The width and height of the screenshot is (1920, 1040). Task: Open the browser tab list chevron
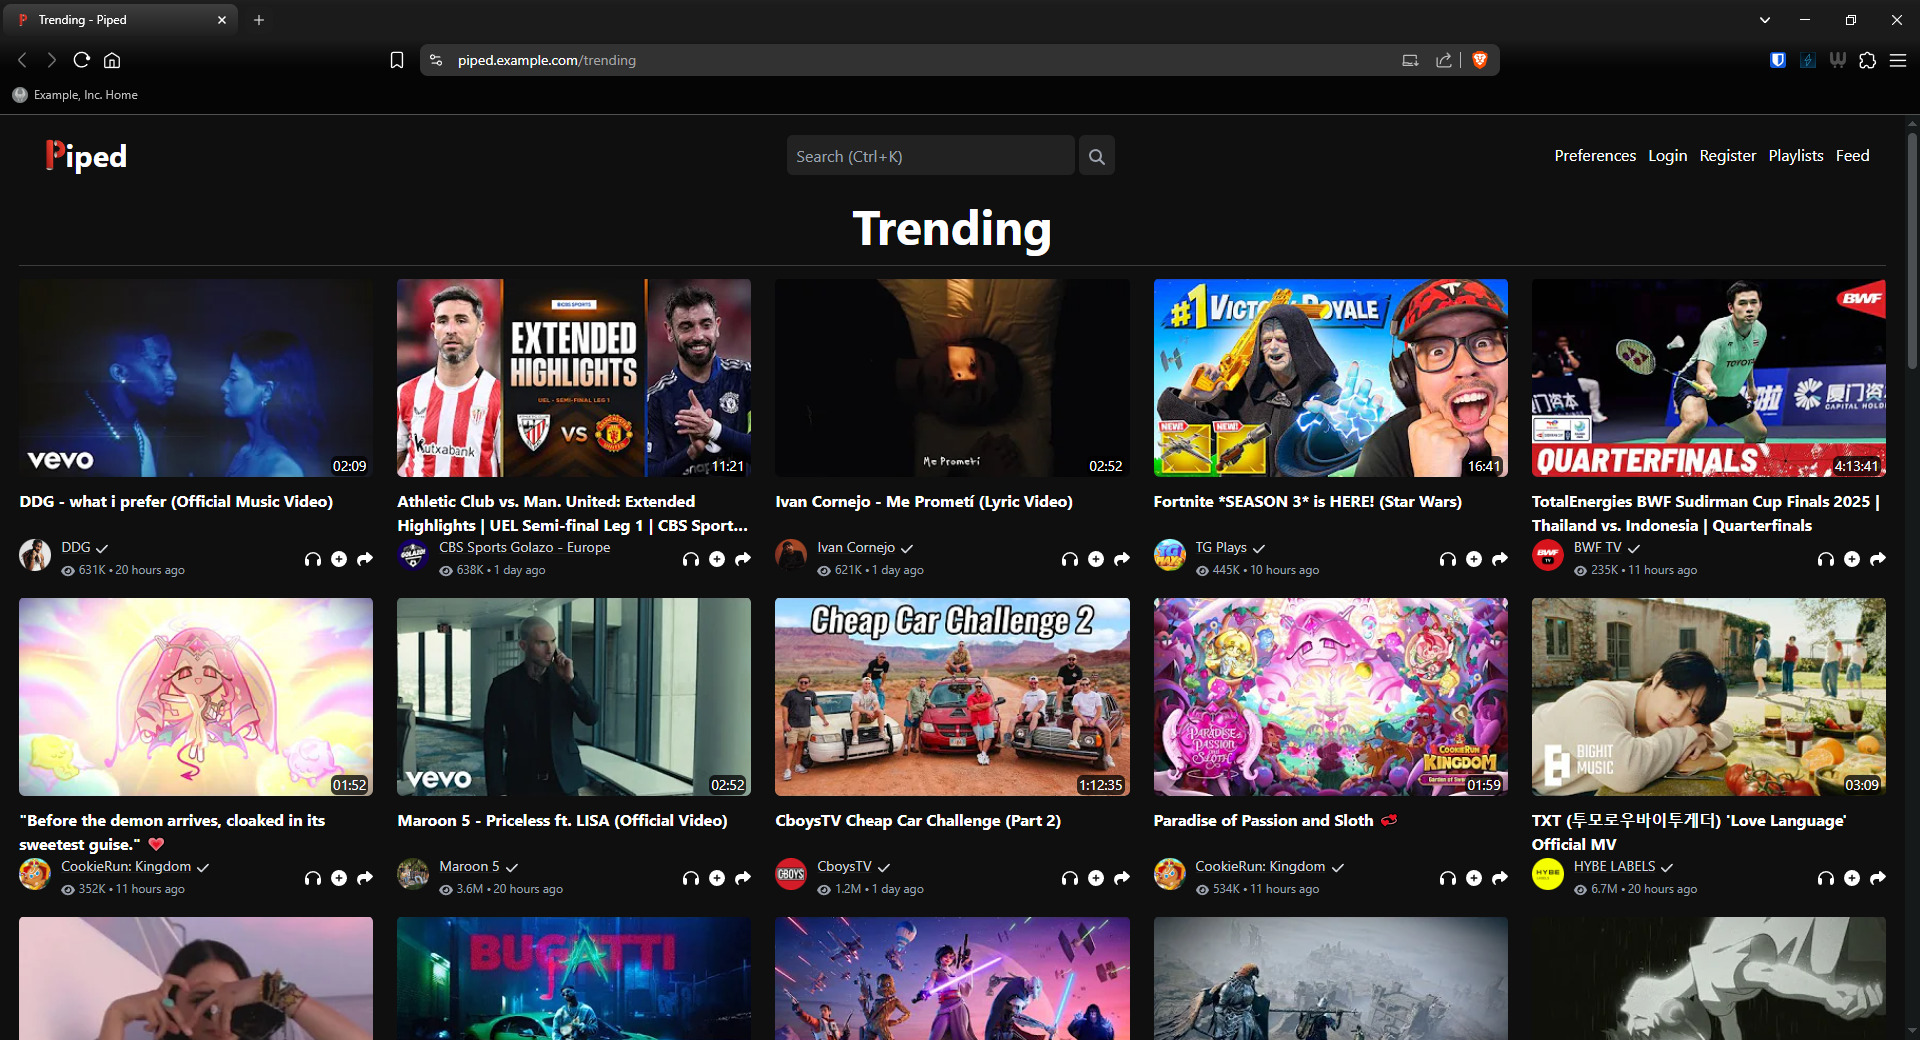[x=1764, y=20]
